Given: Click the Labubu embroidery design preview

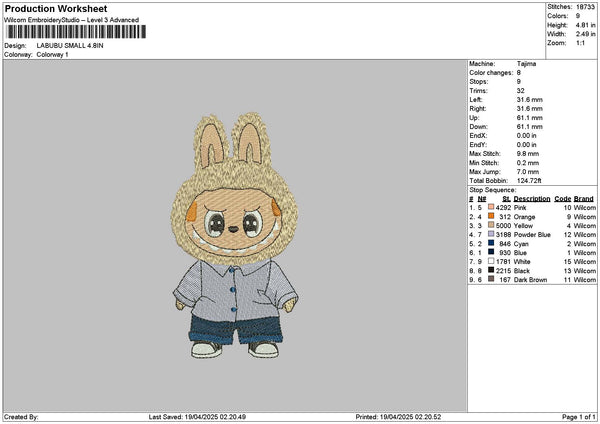Looking at the screenshot, I should [235, 235].
